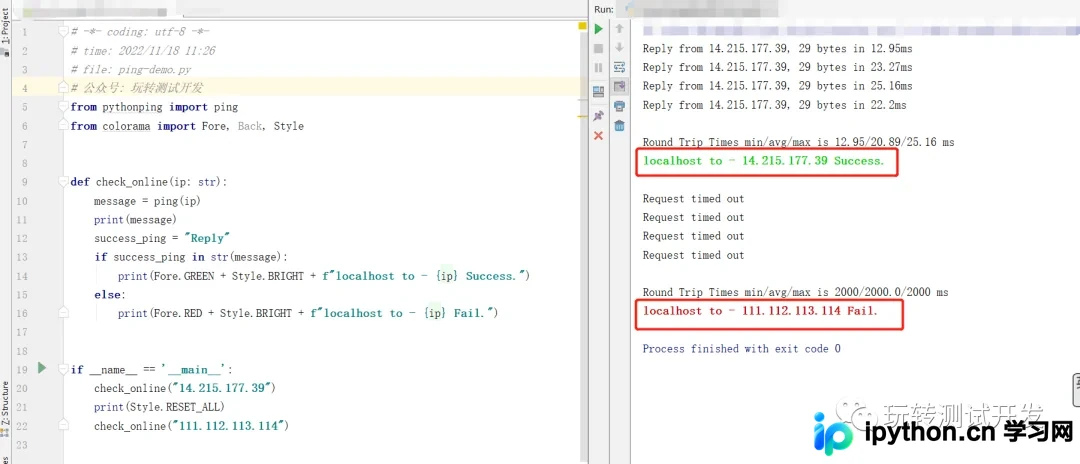This screenshot has height=464, width=1080.
Task: Click the fold marker ending comments on line 4
Action: 63,88
